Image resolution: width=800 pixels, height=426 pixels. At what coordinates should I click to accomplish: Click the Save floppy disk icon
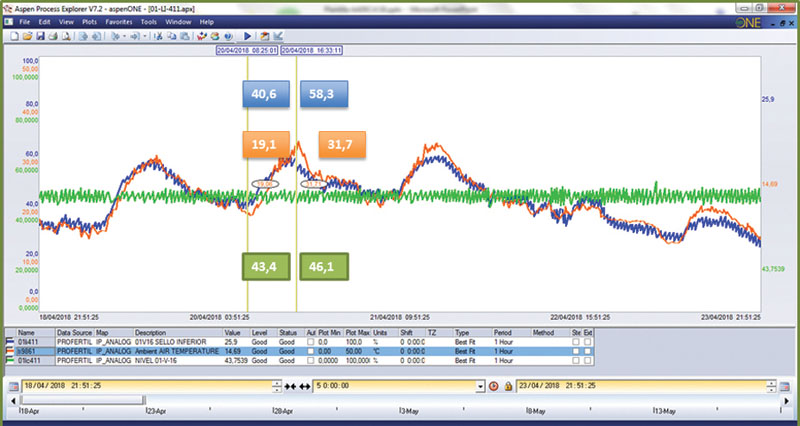(40, 36)
